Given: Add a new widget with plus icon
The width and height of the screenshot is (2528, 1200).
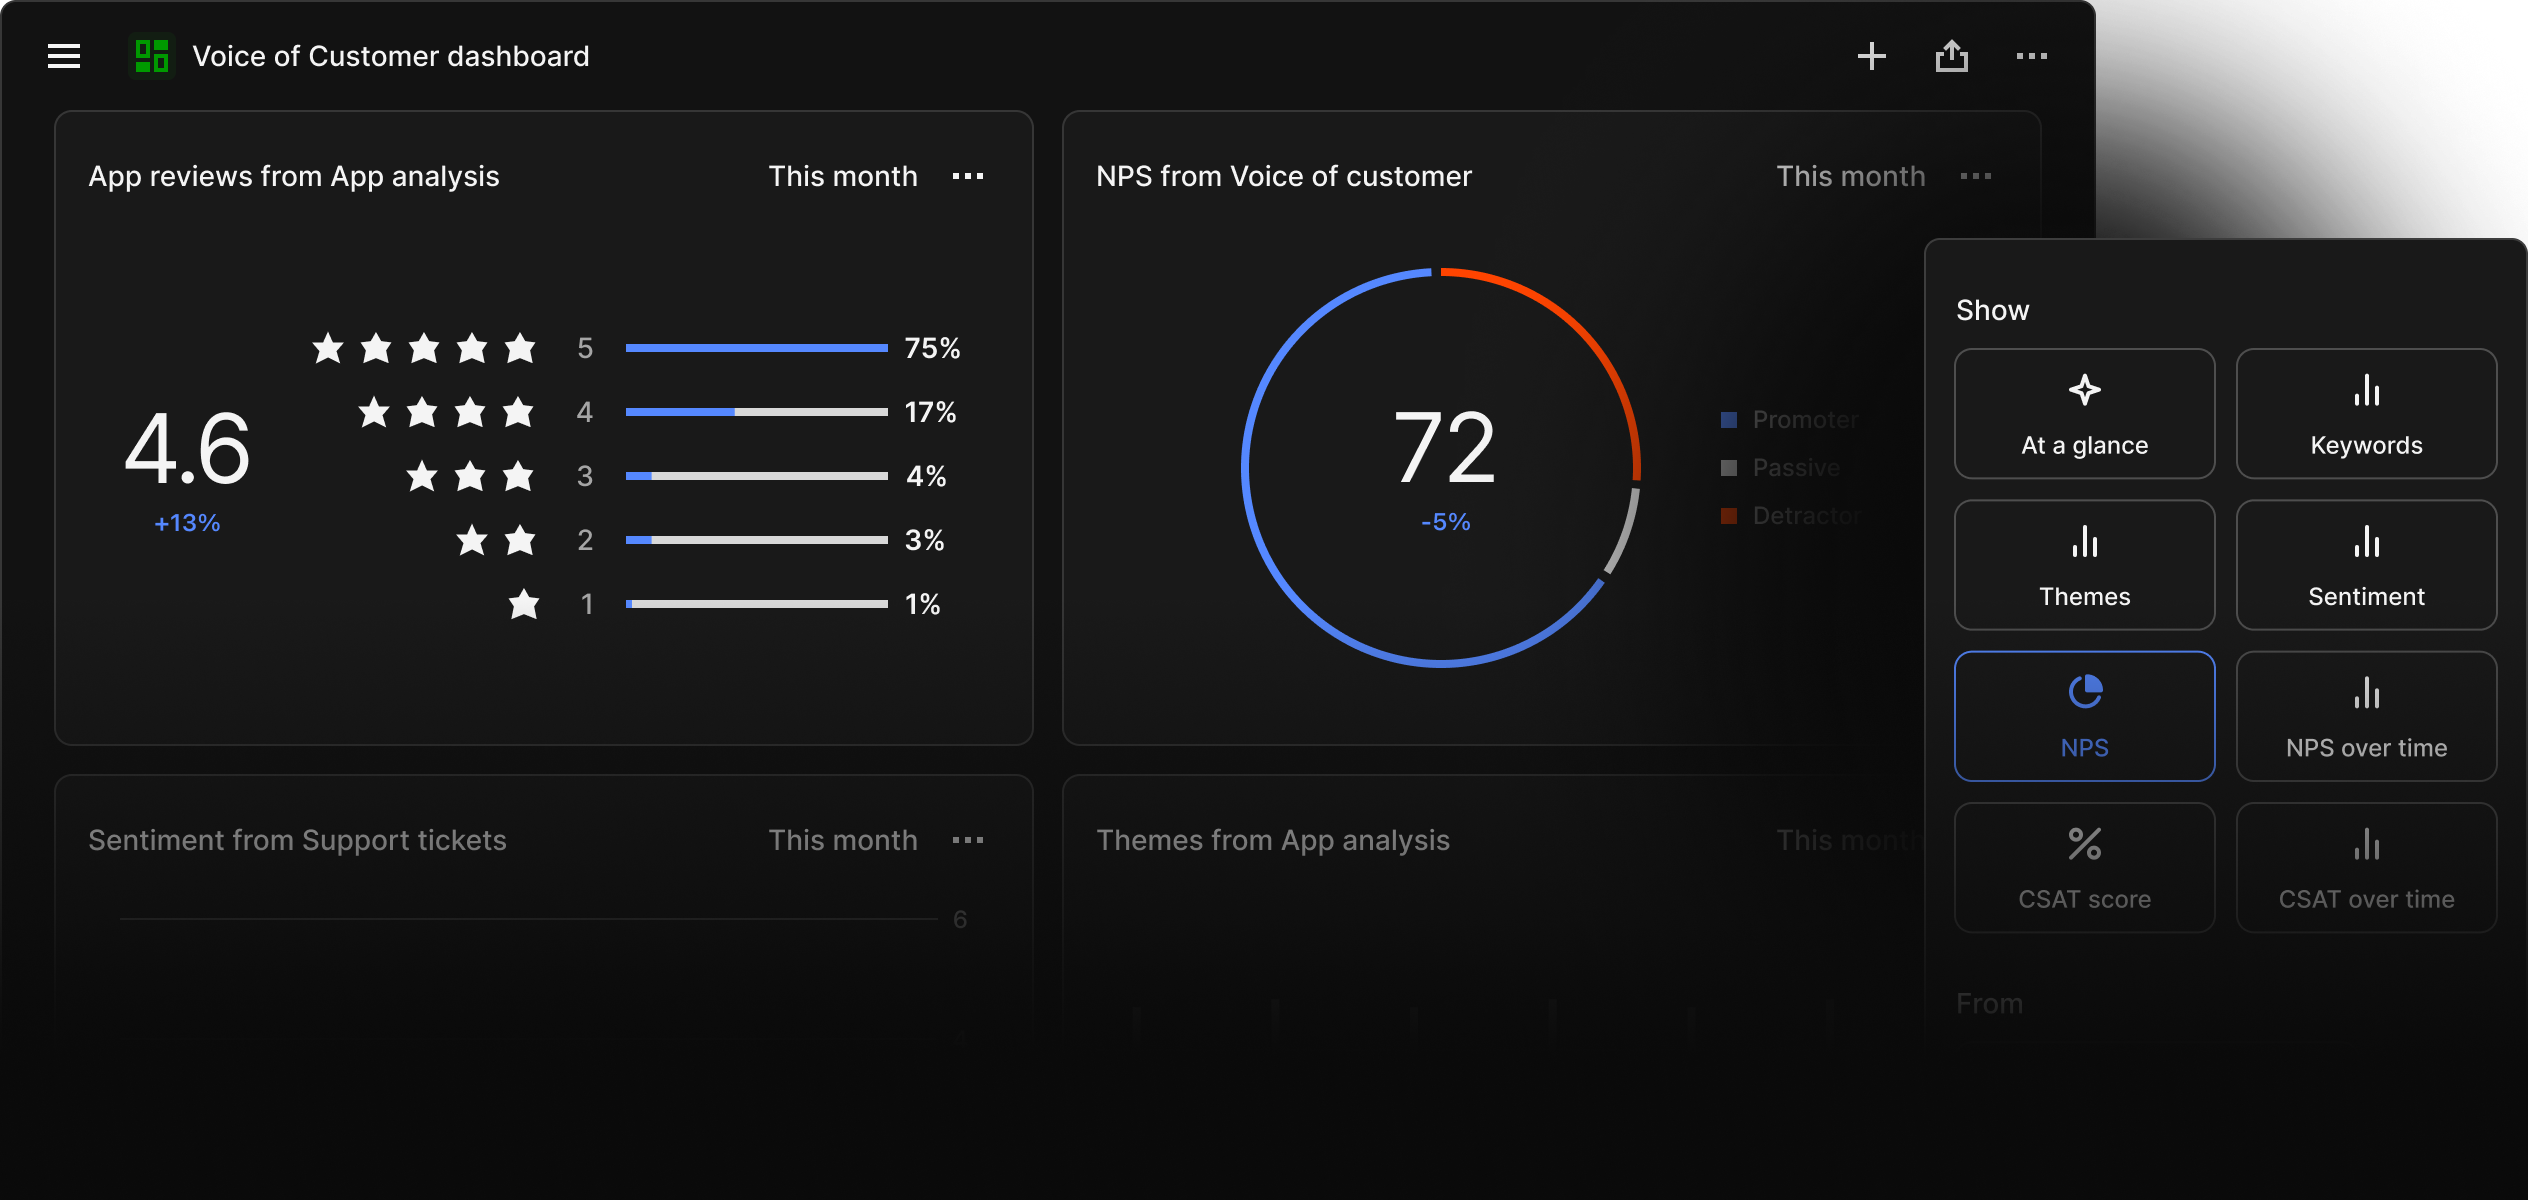Looking at the screenshot, I should point(1871,56).
